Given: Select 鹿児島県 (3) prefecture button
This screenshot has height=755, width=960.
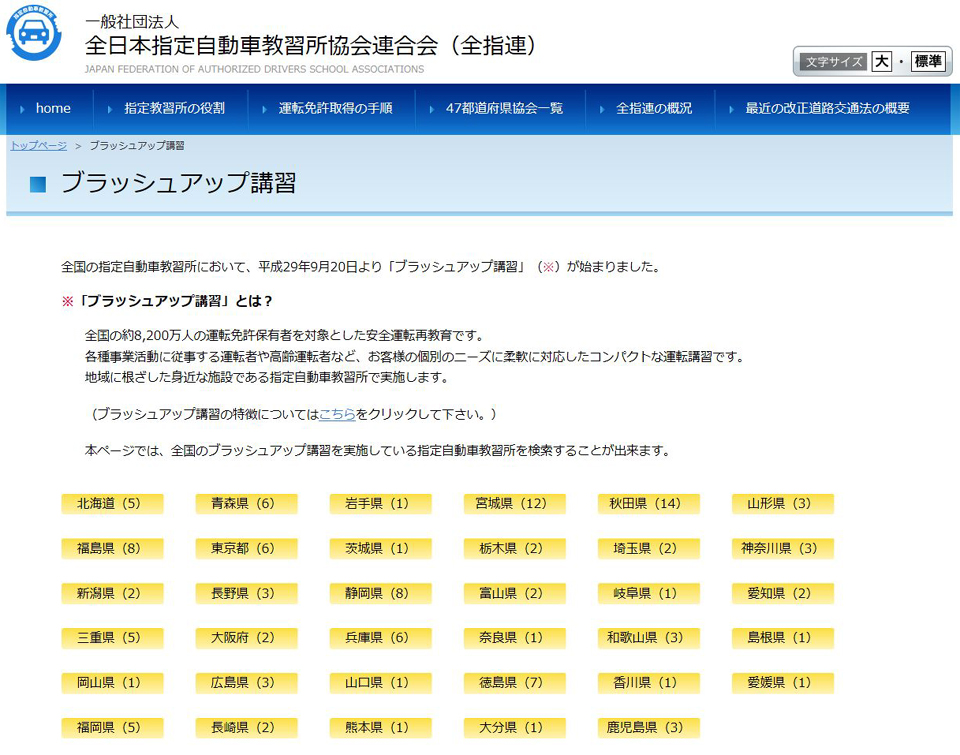Looking at the screenshot, I should pyautogui.click(x=648, y=728).
